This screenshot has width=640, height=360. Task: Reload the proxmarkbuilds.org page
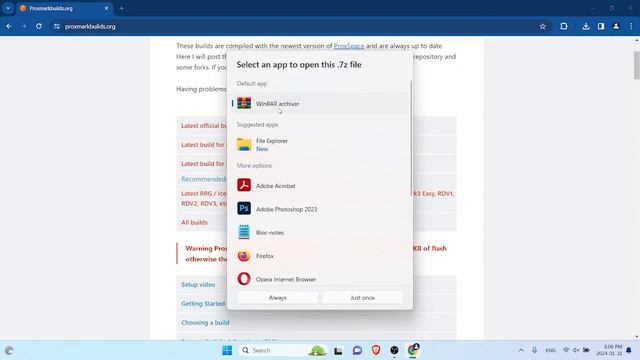39,26
